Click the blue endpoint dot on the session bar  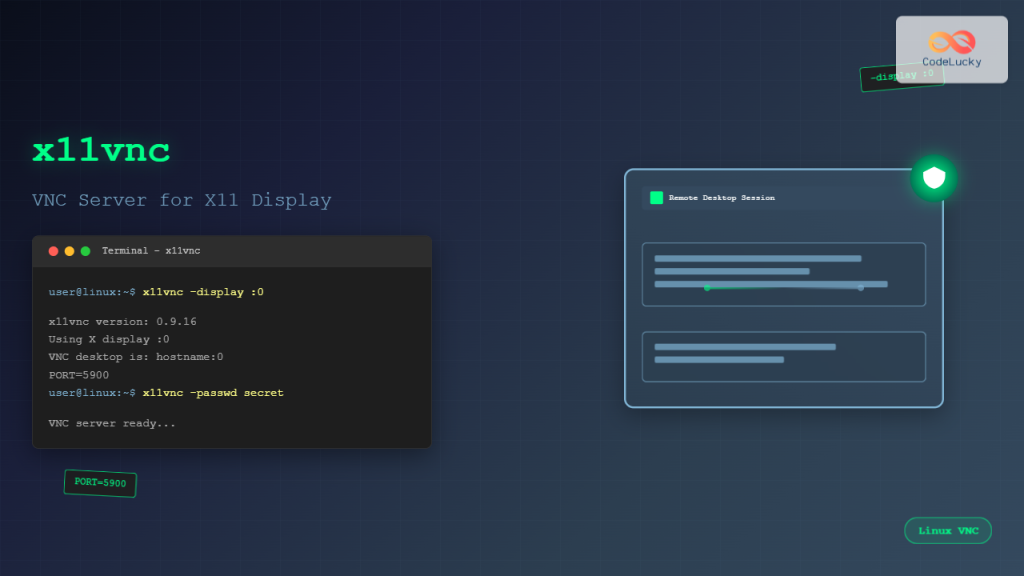point(860,287)
